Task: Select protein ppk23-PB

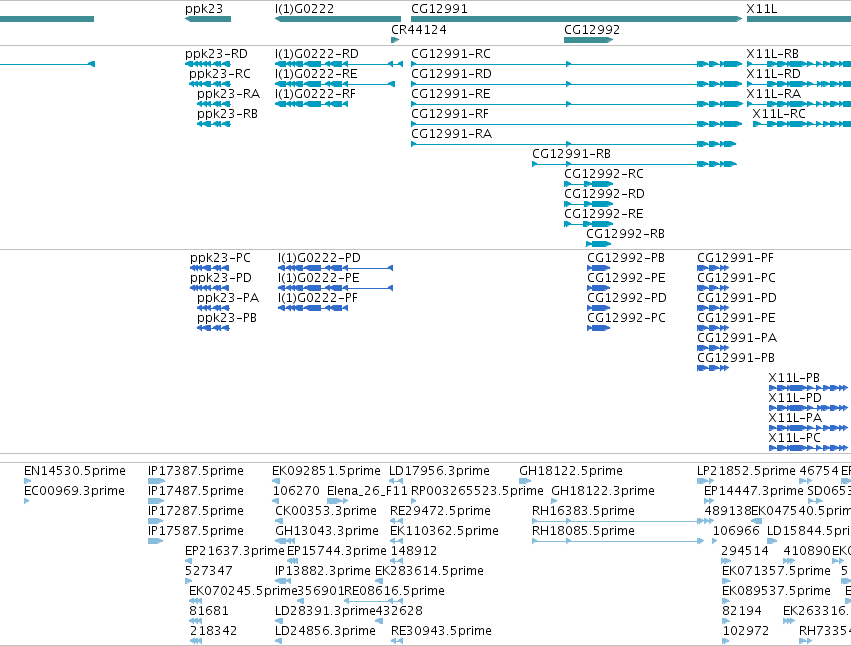Action: pos(227,318)
